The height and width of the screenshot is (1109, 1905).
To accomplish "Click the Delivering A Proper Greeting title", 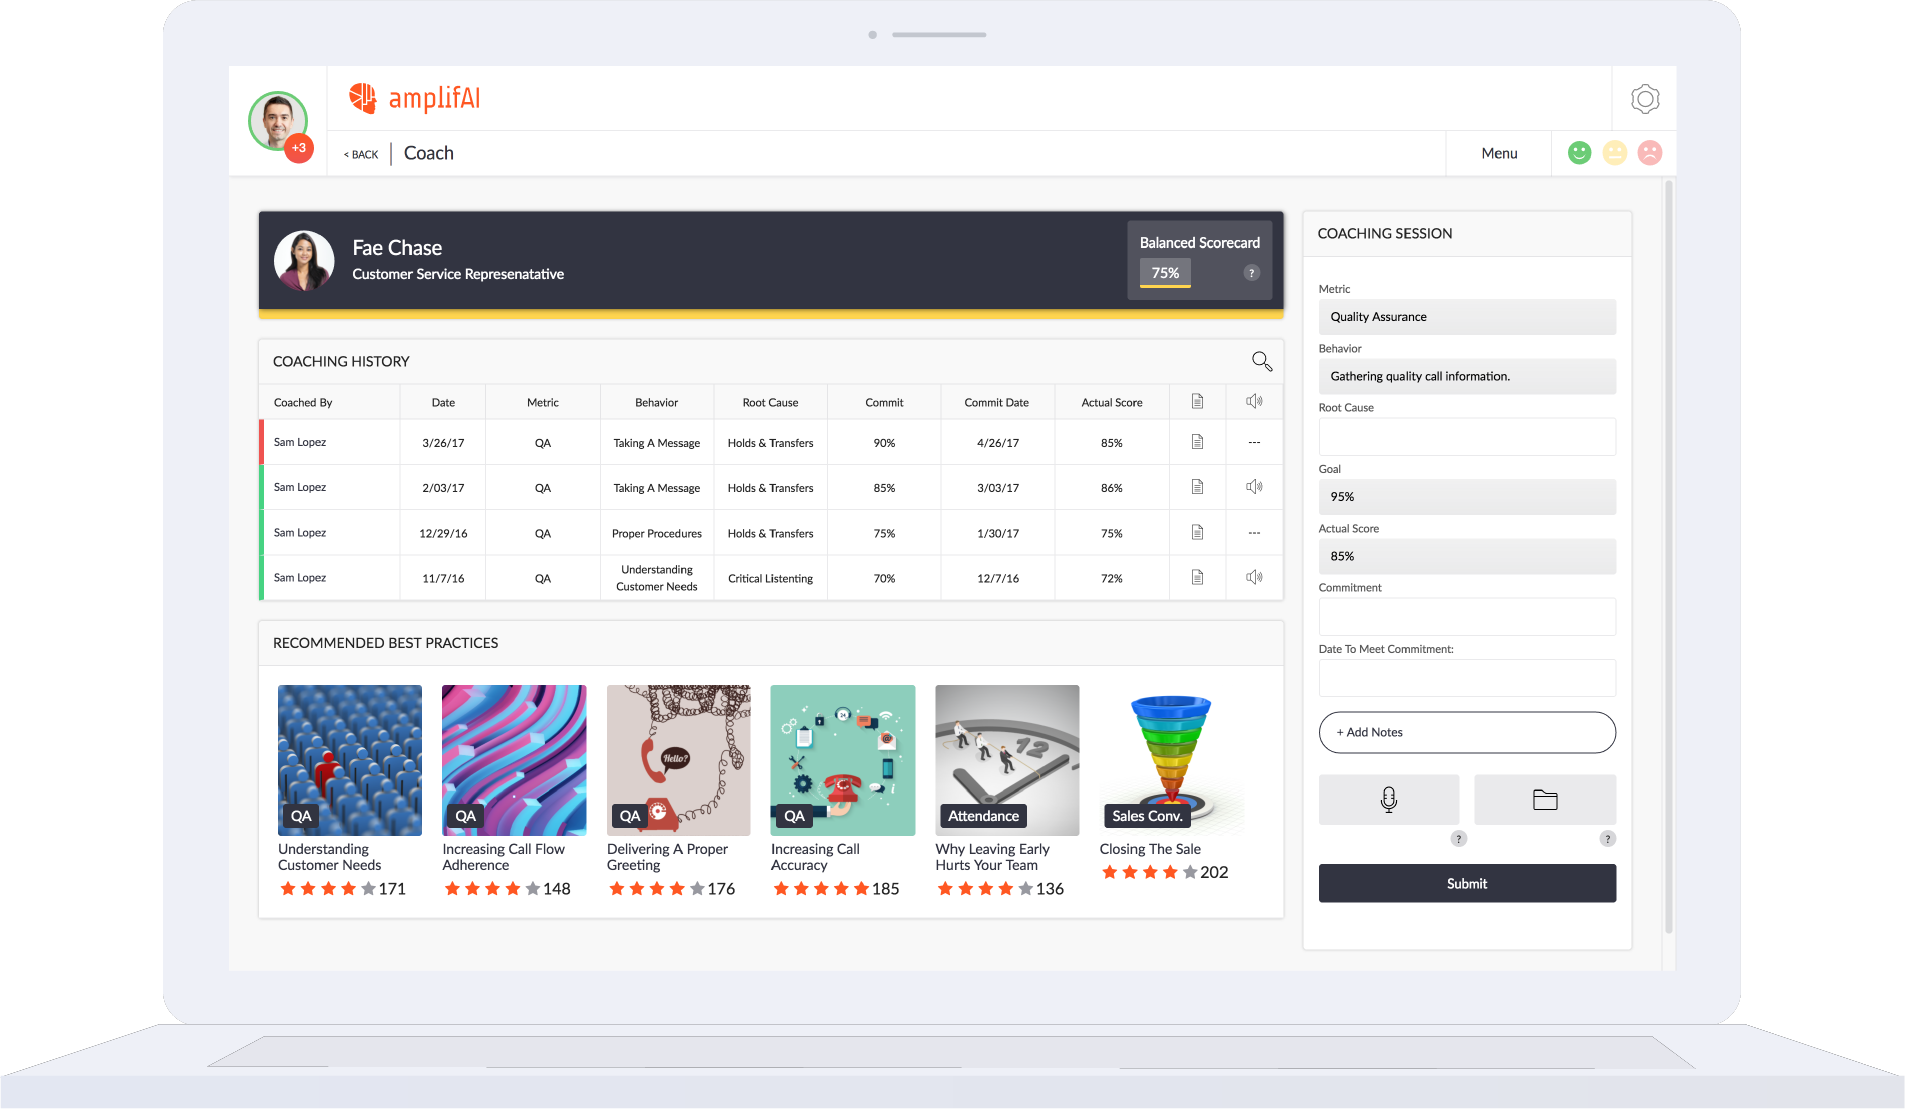I will tap(667, 857).
